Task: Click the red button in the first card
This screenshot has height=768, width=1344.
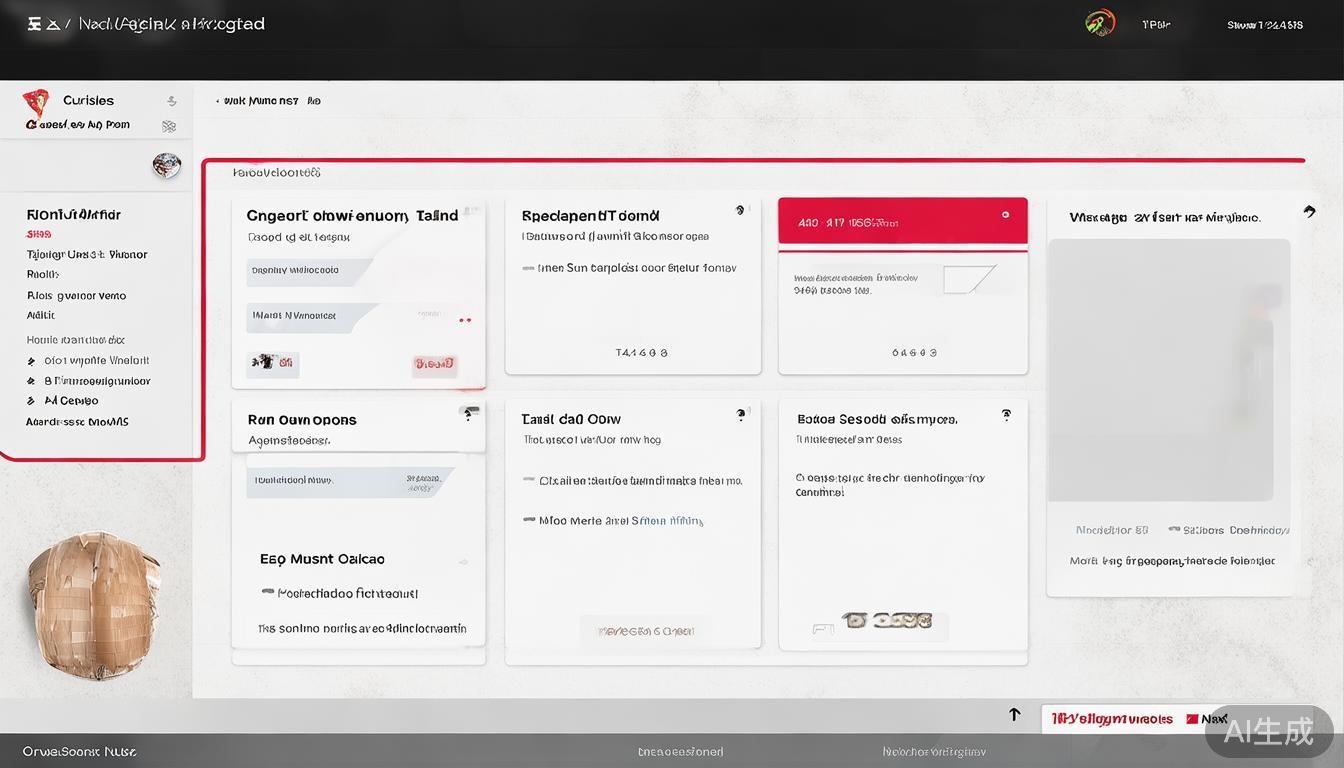Action: (434, 364)
